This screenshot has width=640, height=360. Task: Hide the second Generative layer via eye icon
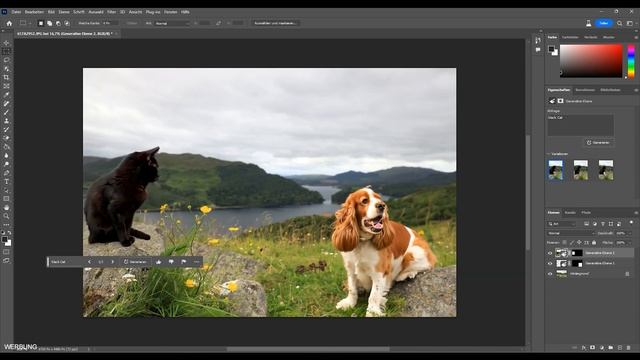tap(550, 263)
